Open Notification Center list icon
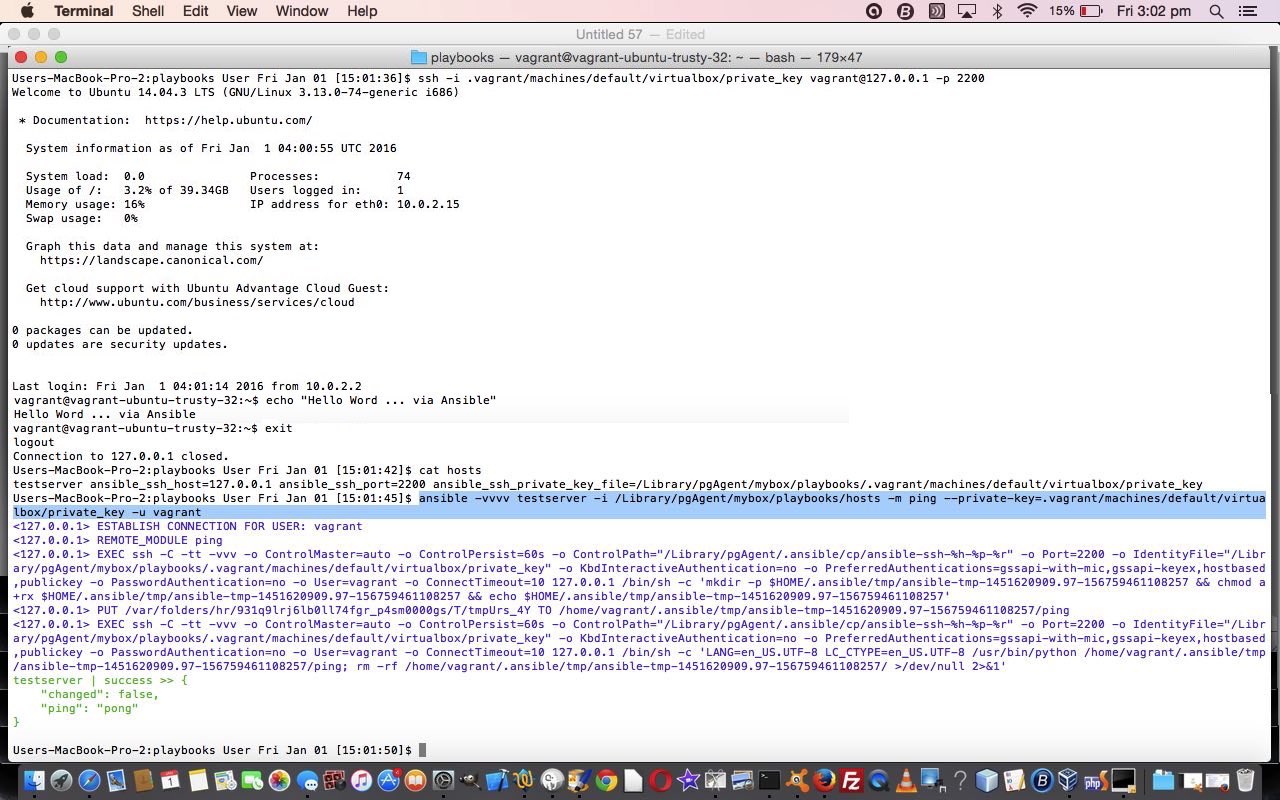This screenshot has width=1280, height=800. click(1248, 11)
